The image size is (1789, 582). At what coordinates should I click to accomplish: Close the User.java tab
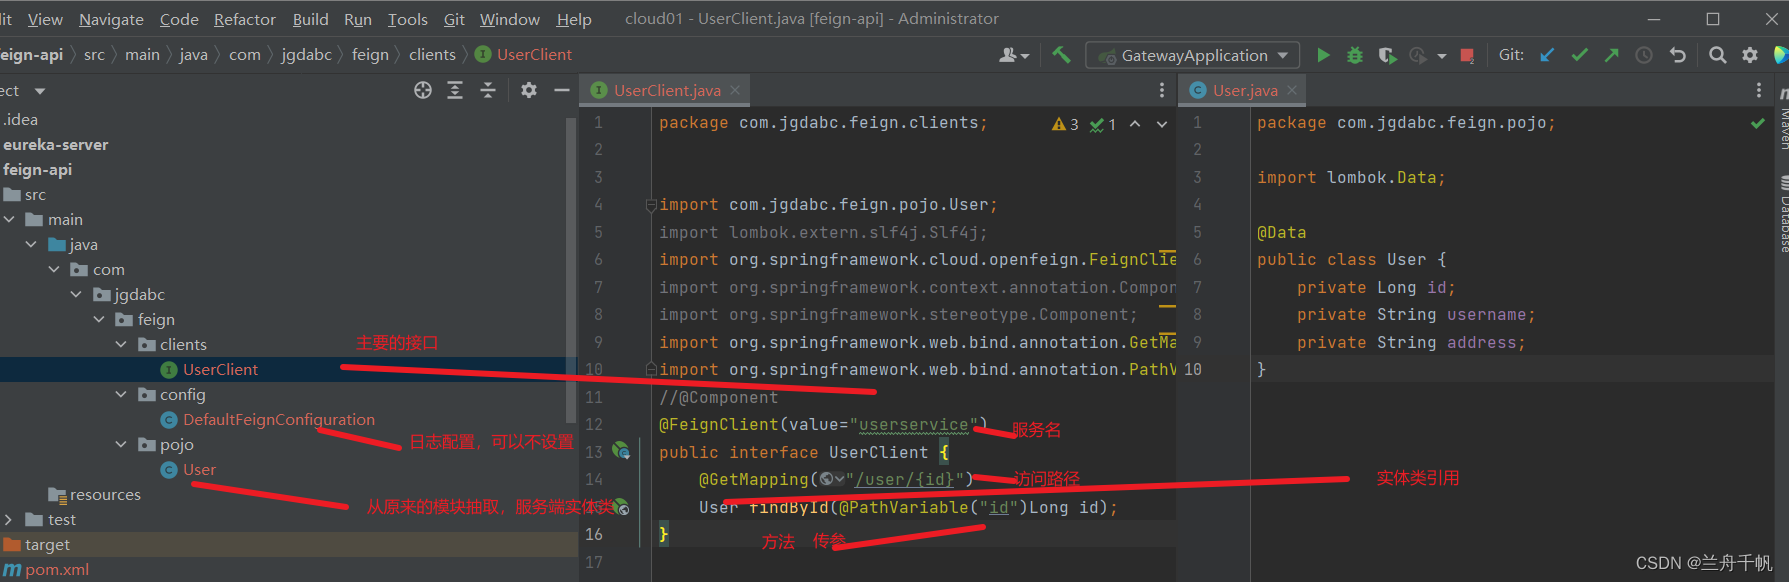1292,90
